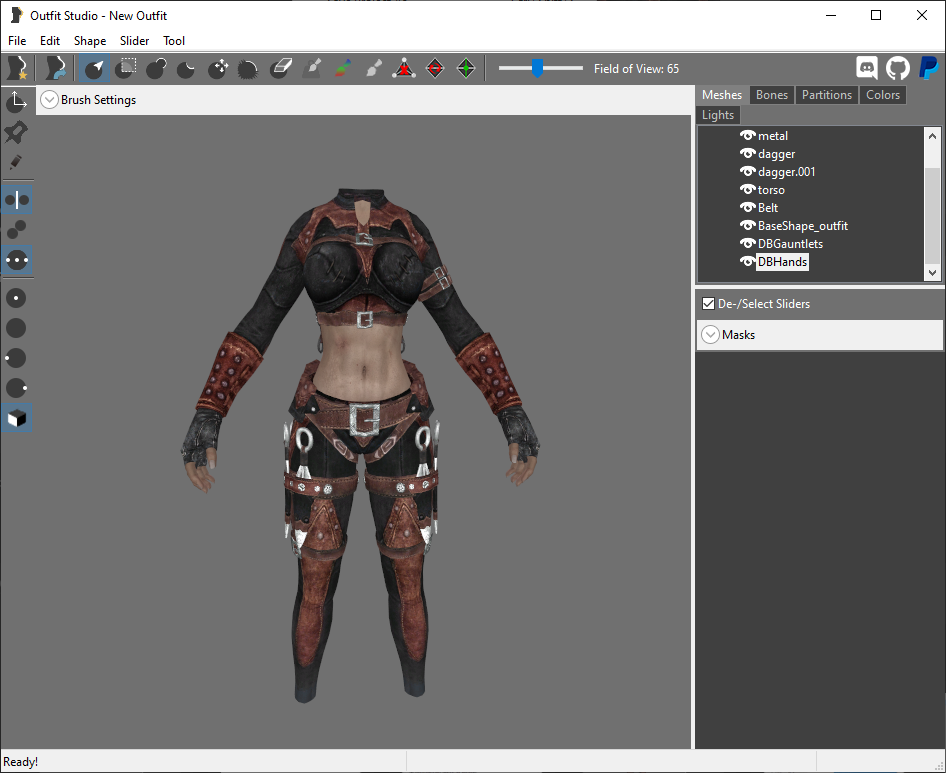The image size is (946, 773).
Task: Expand the Brush Settings panel
Action: pos(49,100)
